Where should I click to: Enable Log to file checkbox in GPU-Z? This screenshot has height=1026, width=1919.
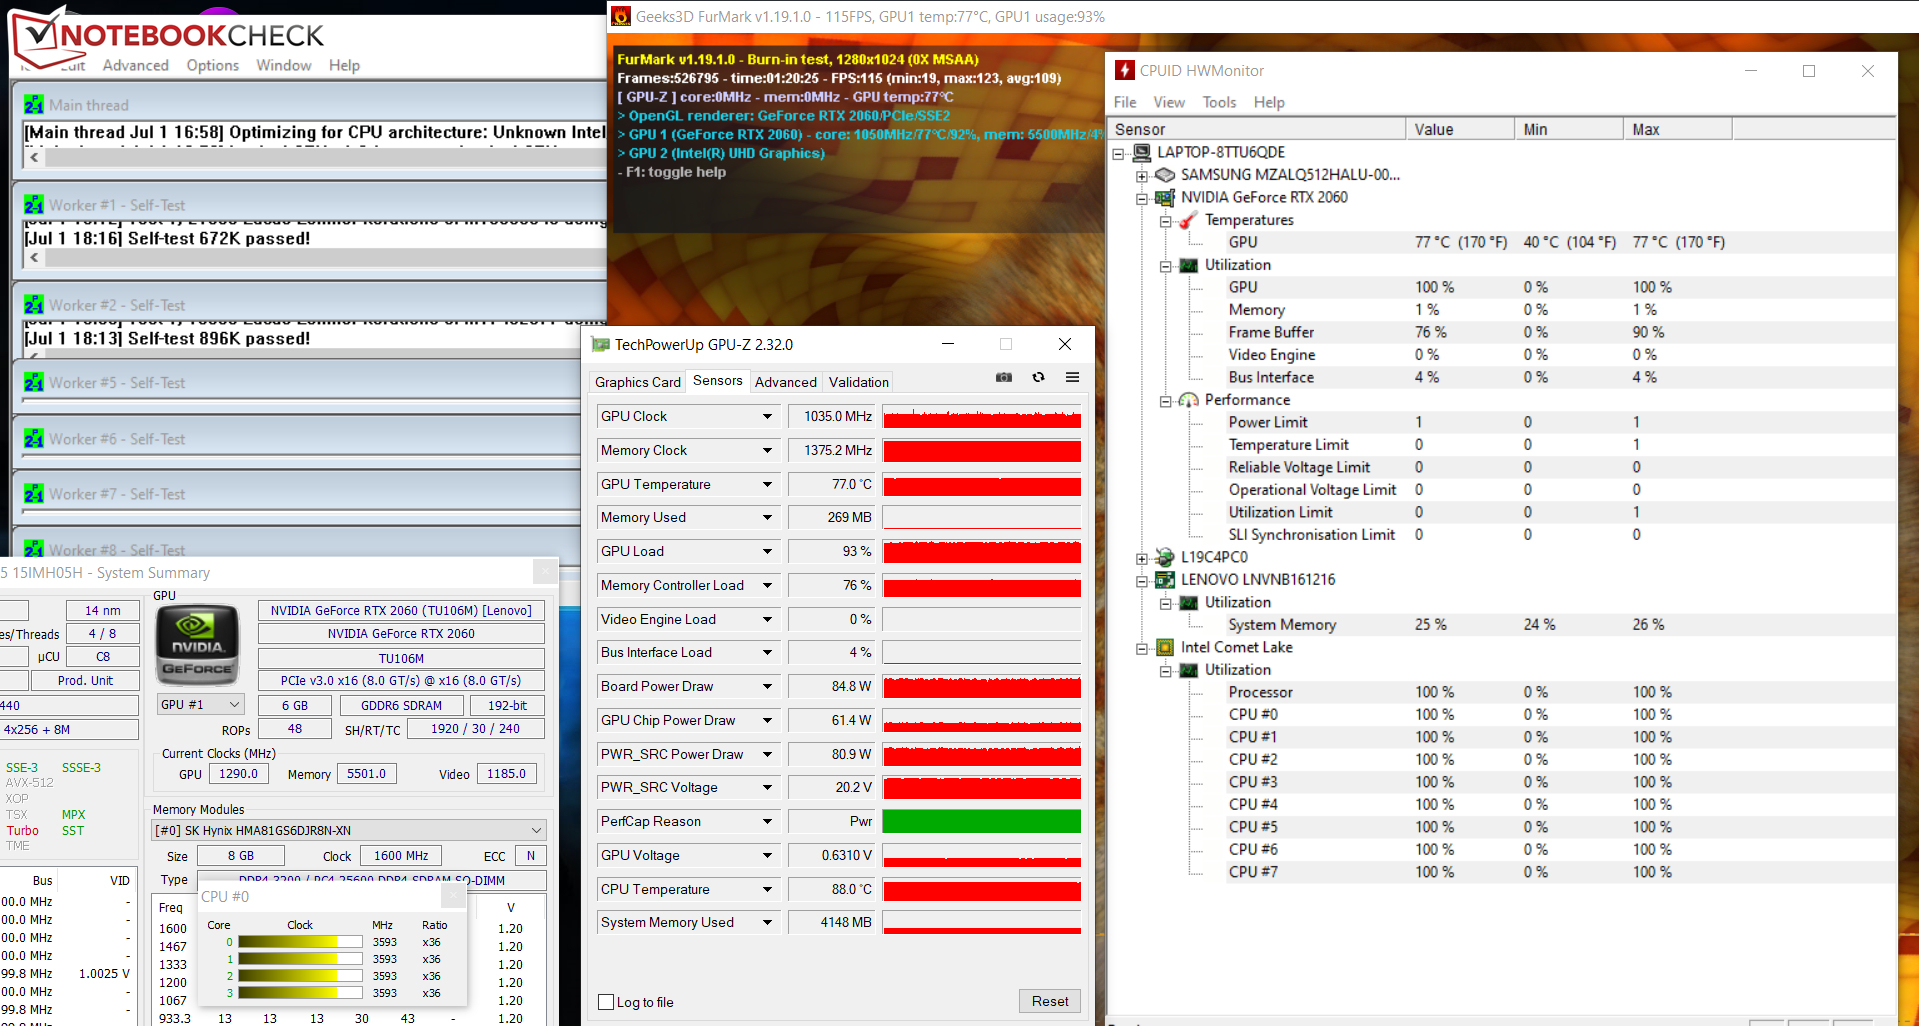pyautogui.click(x=606, y=1002)
